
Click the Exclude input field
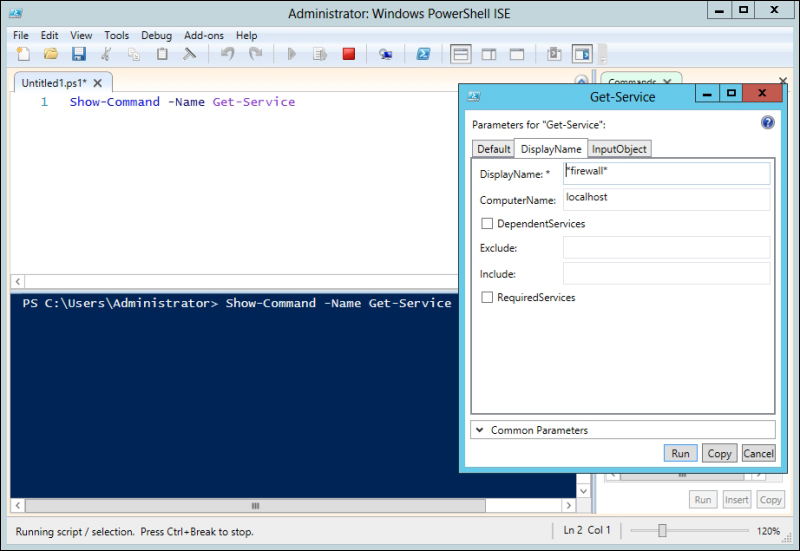667,247
